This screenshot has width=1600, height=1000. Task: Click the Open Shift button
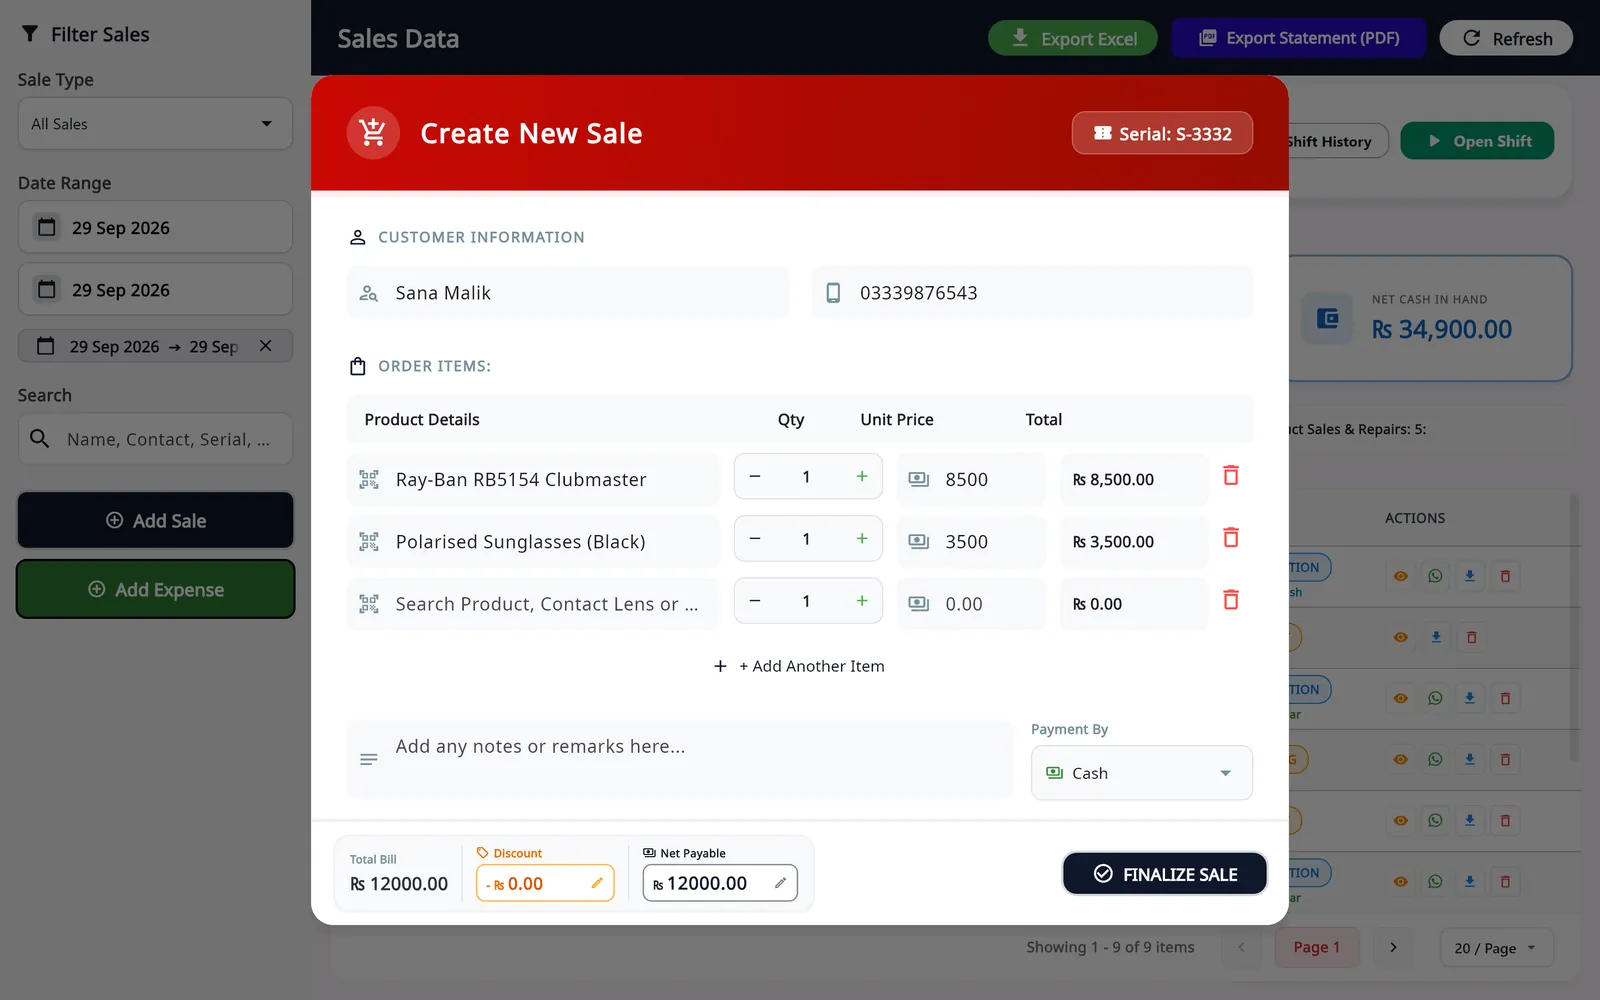coord(1477,141)
